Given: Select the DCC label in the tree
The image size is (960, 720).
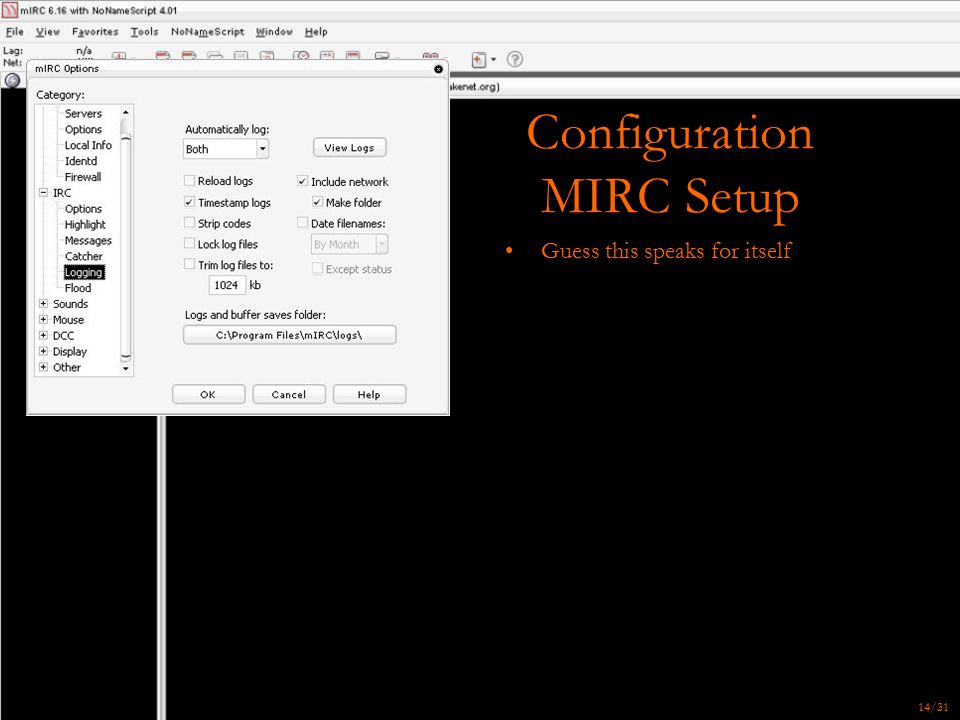Looking at the screenshot, I should pyautogui.click(x=63, y=336).
